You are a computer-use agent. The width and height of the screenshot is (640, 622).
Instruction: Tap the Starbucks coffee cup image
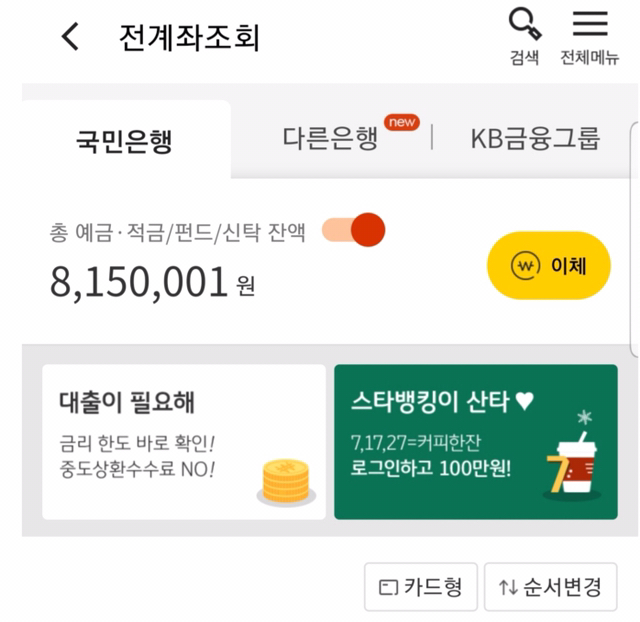point(573,467)
